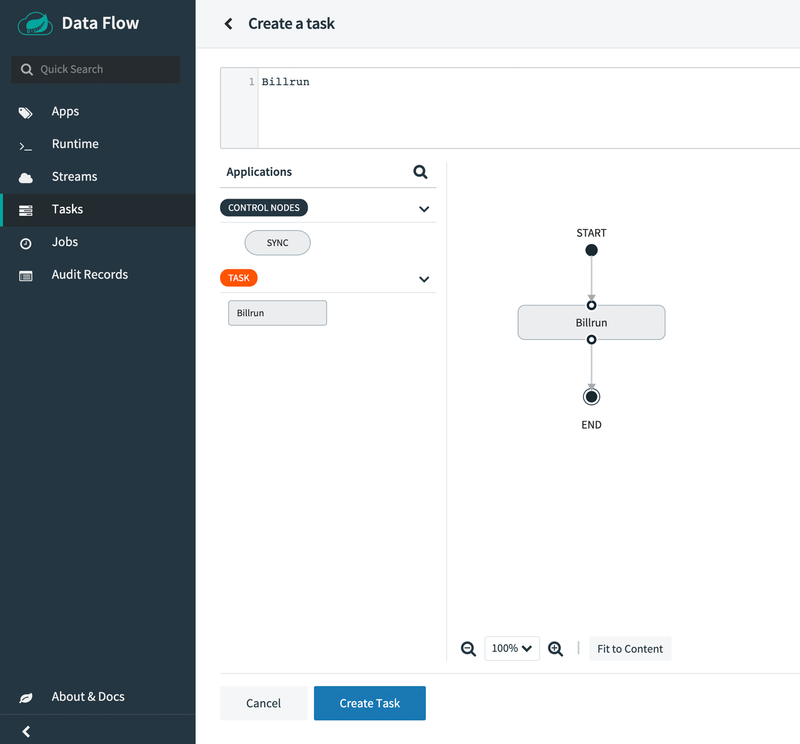Click the Quick Search magnifier icon
800x744 pixels.
(27, 69)
